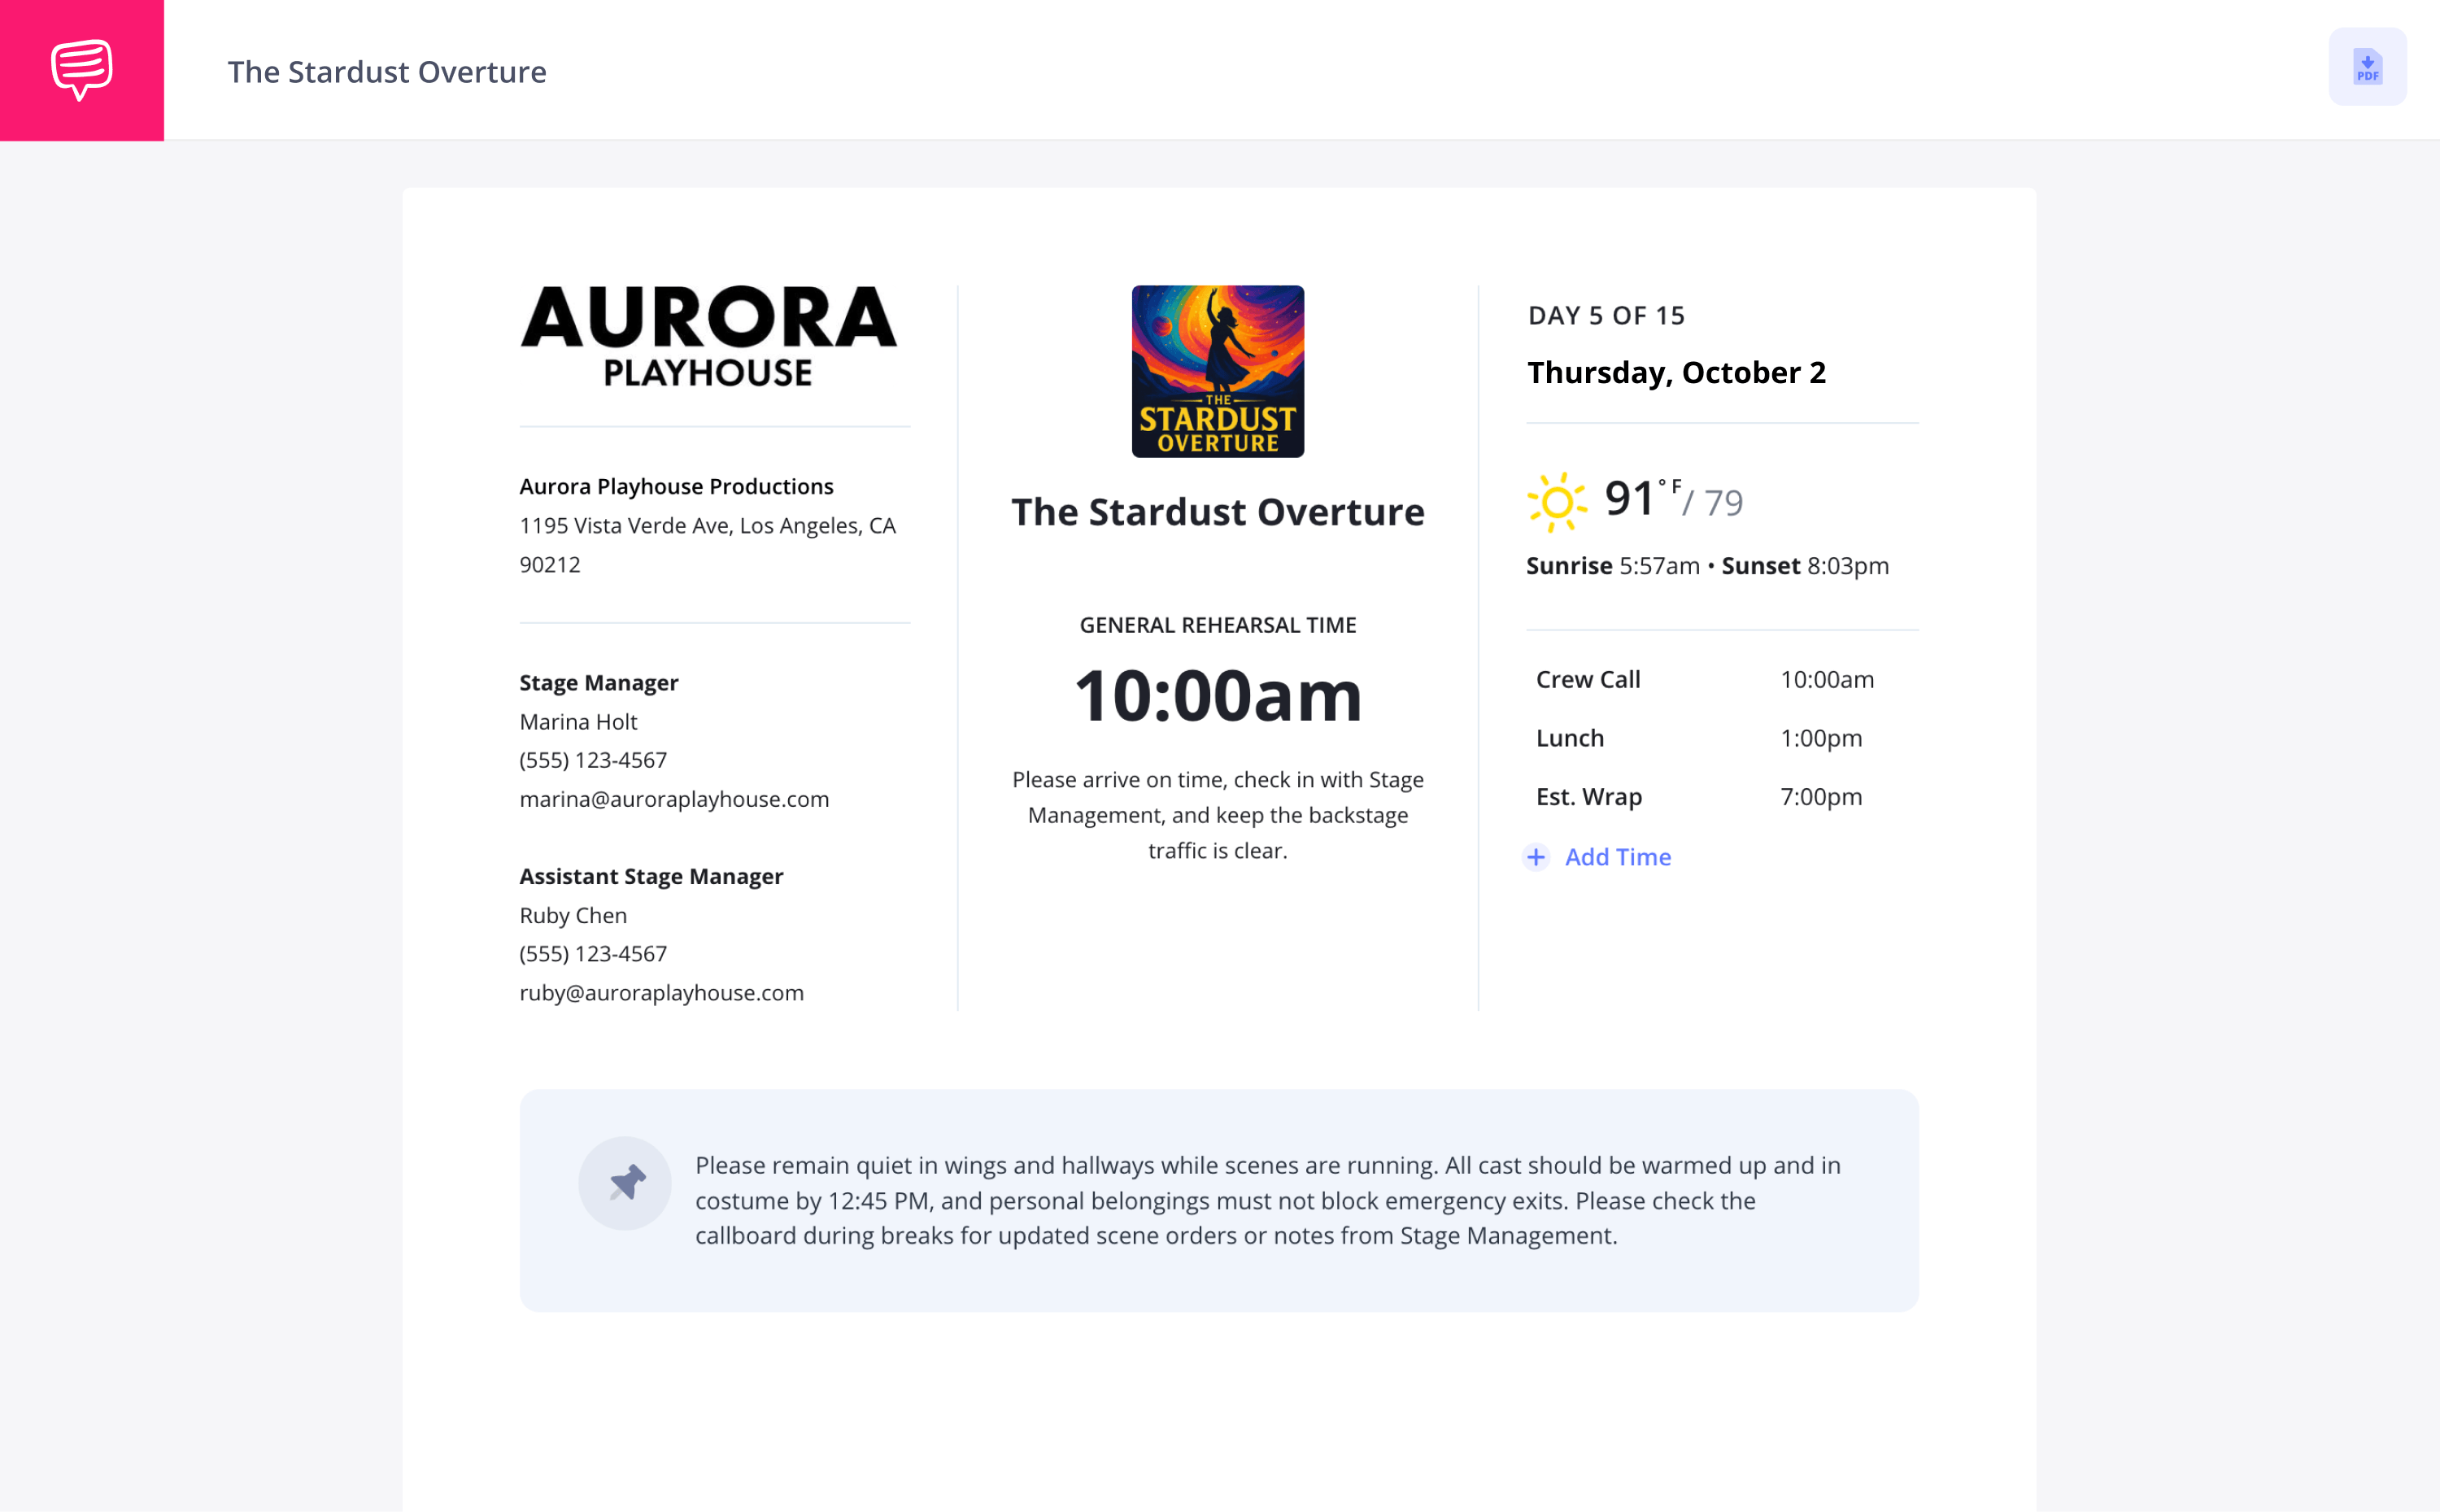Image resolution: width=2440 pixels, height=1512 pixels.
Task: Click the sunny weather icon
Action: (x=1557, y=502)
